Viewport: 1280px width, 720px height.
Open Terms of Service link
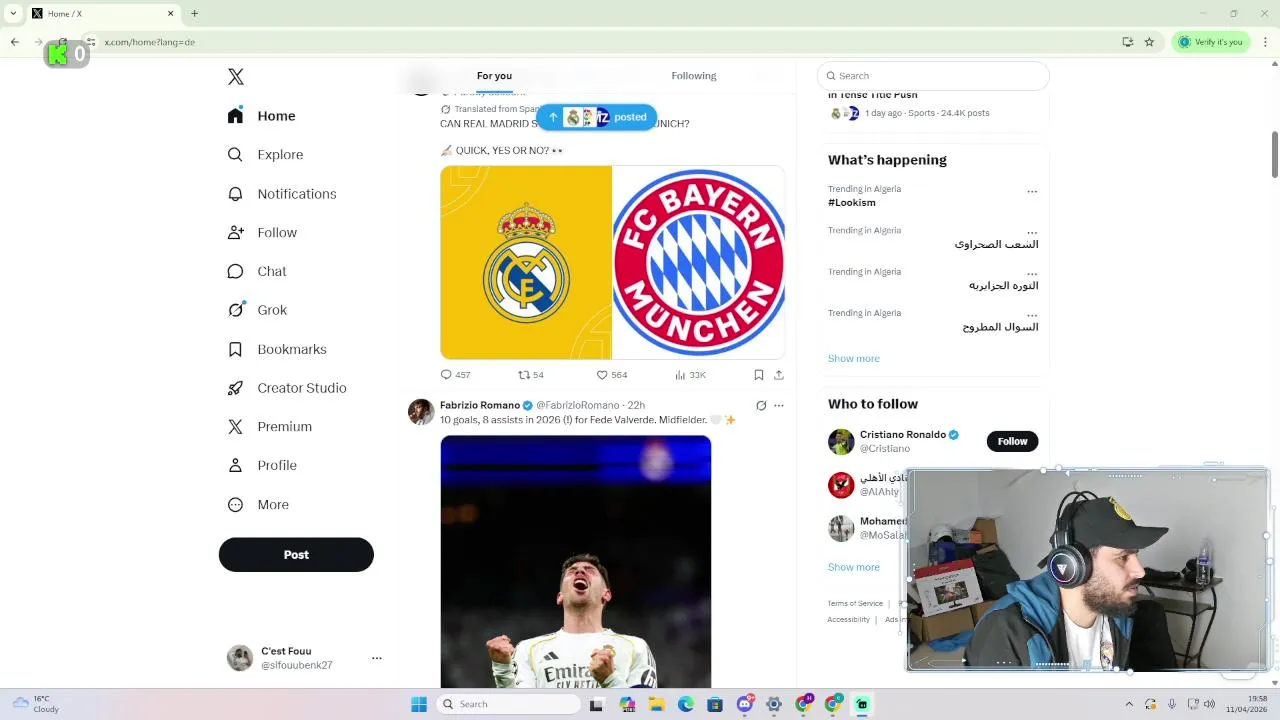pyautogui.click(x=855, y=604)
